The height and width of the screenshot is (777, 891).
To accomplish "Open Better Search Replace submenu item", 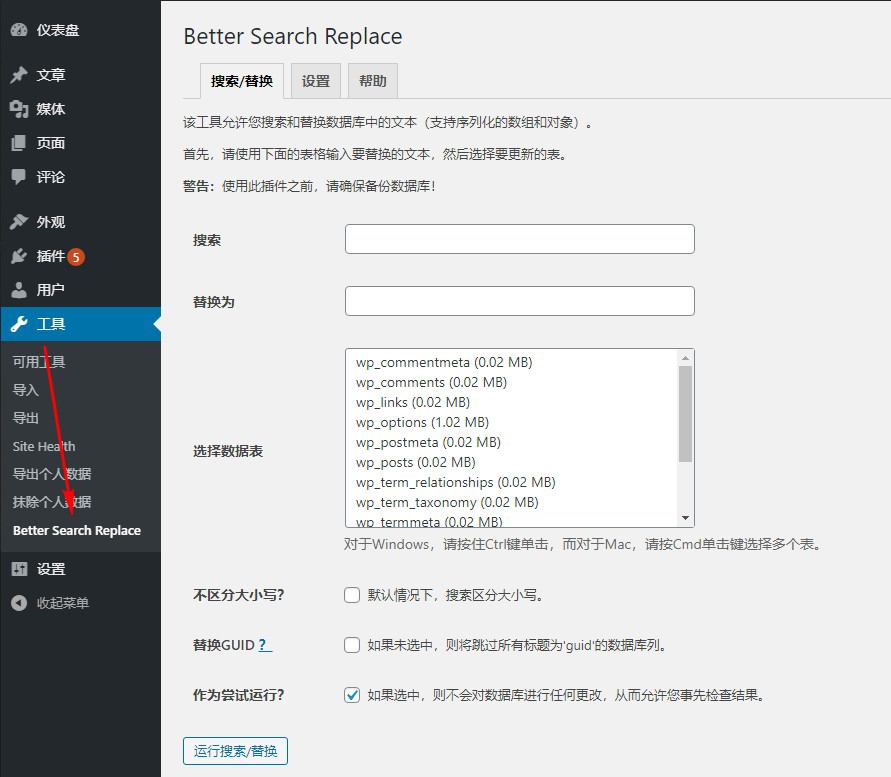I will [77, 530].
